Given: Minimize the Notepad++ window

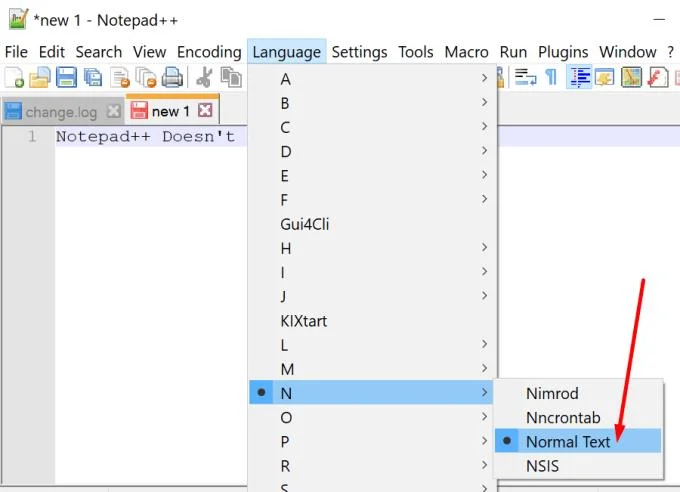Looking at the screenshot, I should pyautogui.click(x=659, y=20).
